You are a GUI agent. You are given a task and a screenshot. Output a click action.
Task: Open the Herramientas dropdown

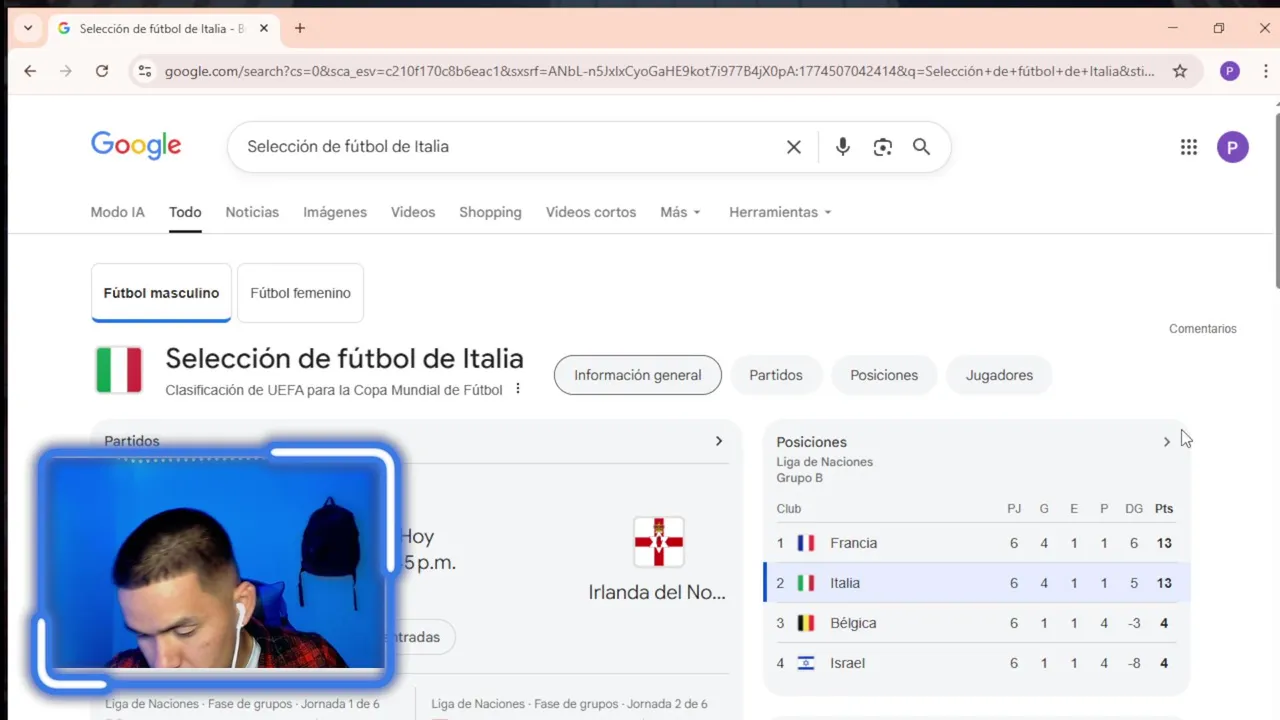coord(780,212)
